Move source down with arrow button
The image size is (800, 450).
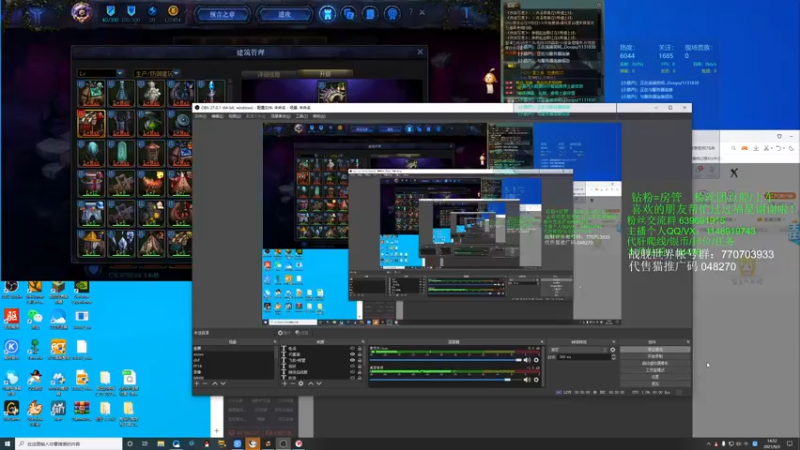(x=319, y=384)
